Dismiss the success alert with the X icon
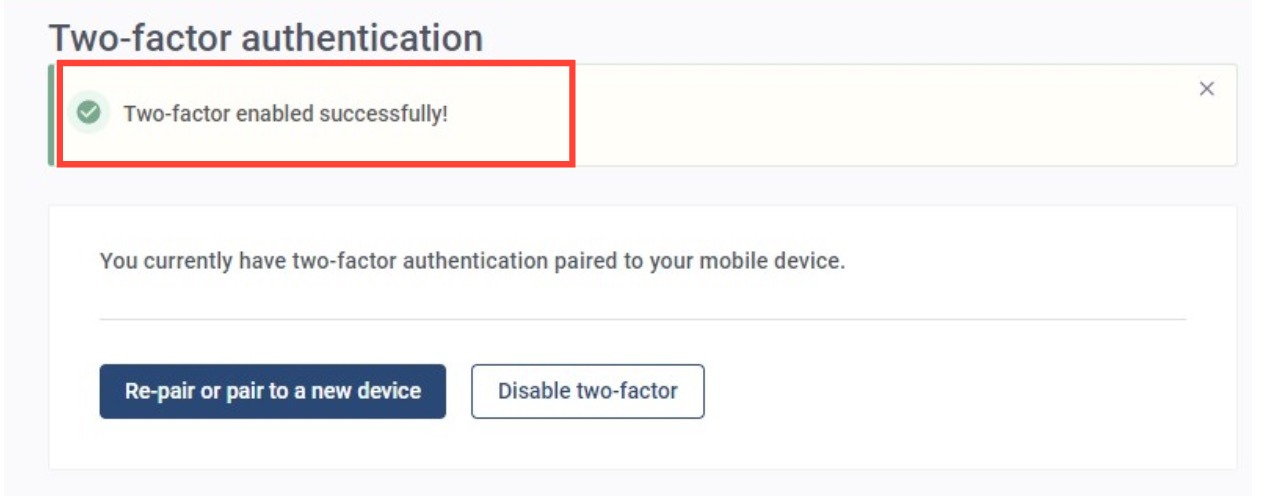The image size is (1264, 496). (1206, 89)
